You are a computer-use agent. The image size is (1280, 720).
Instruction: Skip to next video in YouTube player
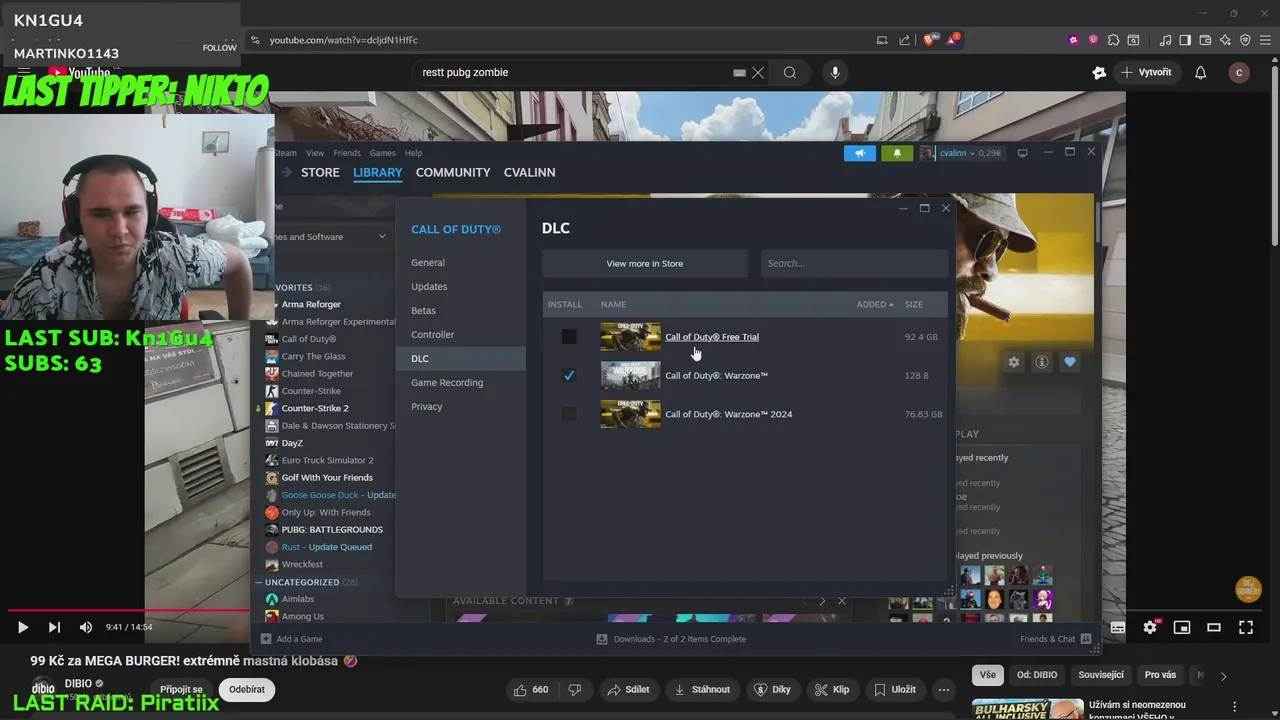(x=54, y=627)
